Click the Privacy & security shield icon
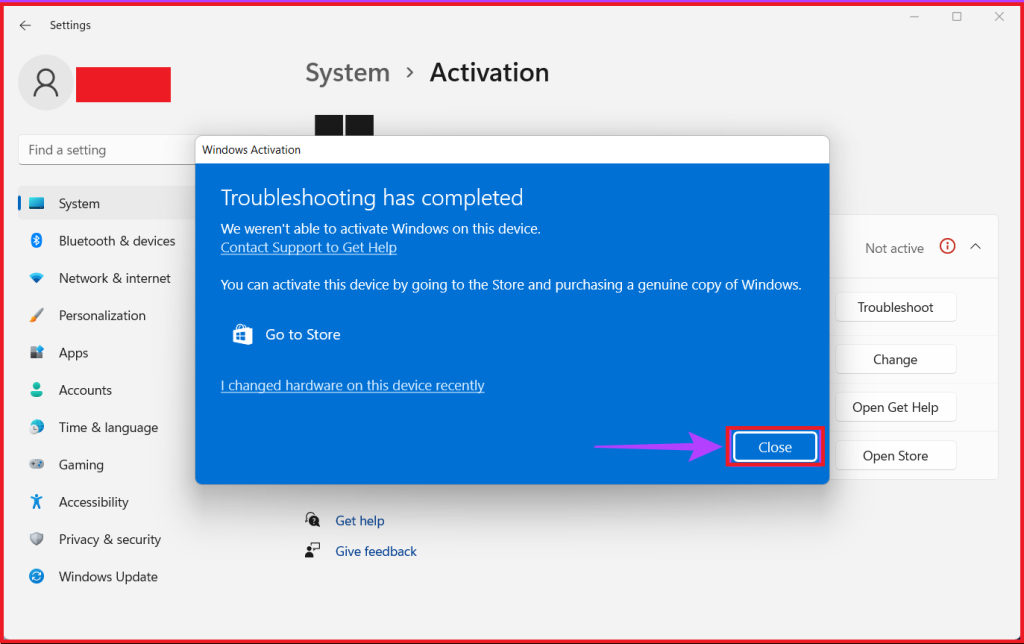Screen dimensions: 1024x644 click(x=37, y=539)
